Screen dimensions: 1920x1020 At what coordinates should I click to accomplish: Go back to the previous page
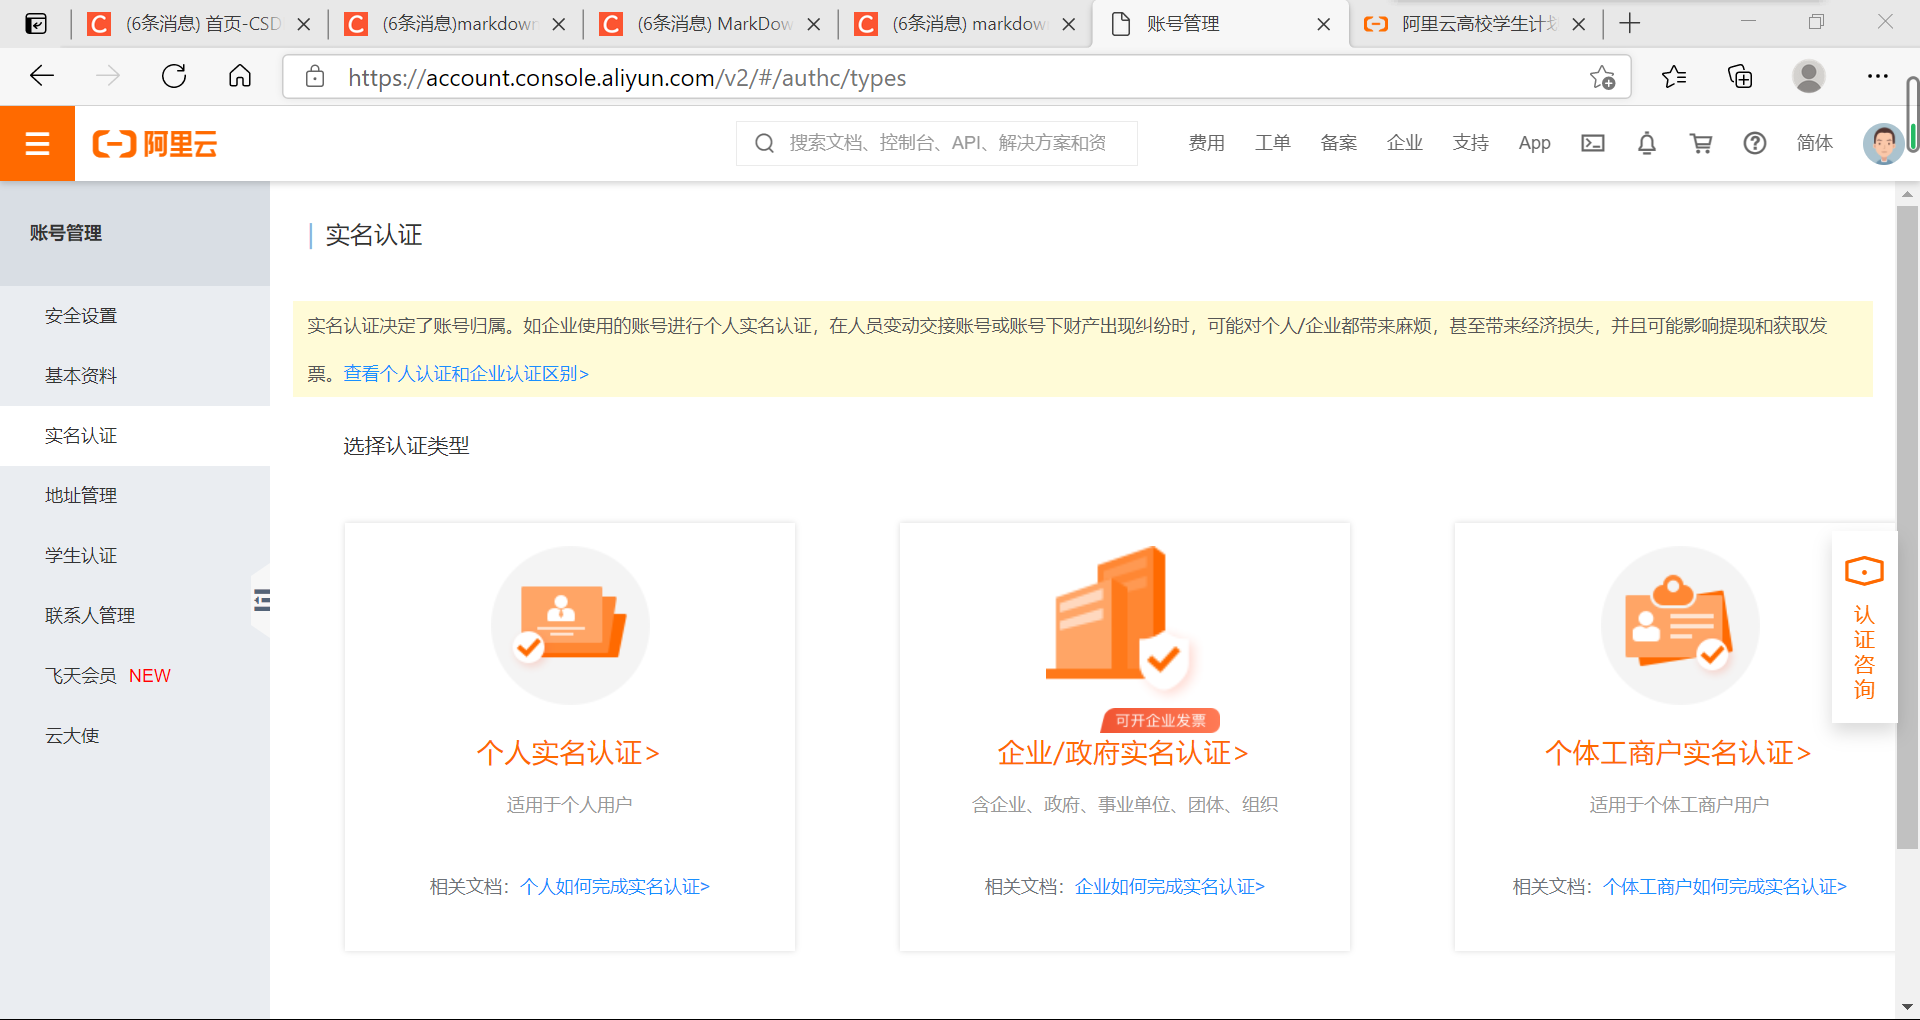(x=42, y=76)
